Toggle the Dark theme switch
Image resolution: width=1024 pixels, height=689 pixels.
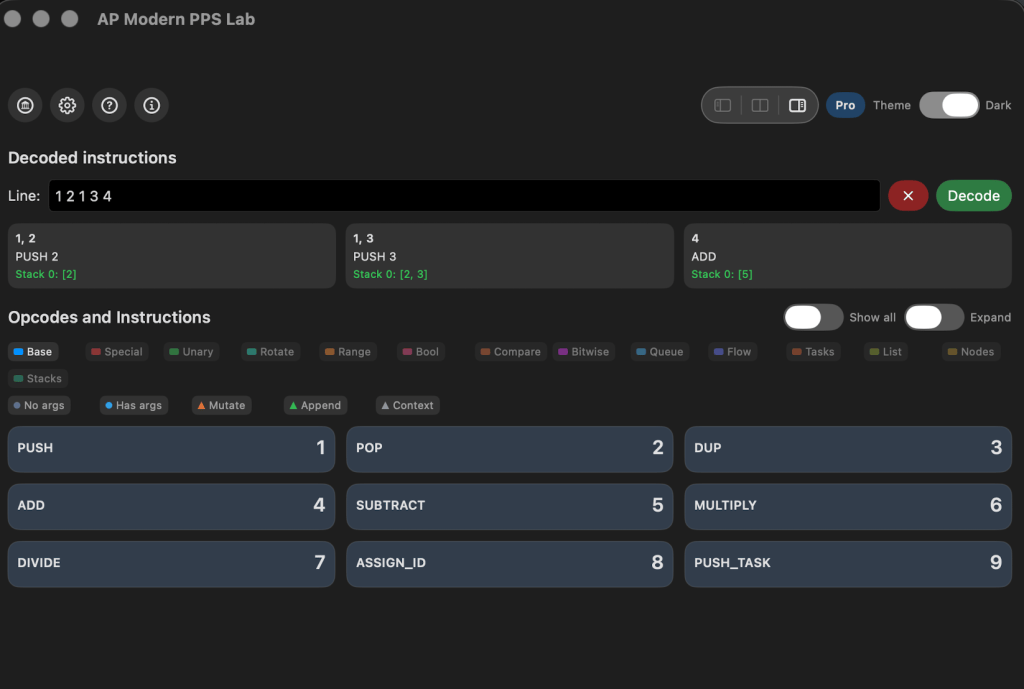pos(949,105)
